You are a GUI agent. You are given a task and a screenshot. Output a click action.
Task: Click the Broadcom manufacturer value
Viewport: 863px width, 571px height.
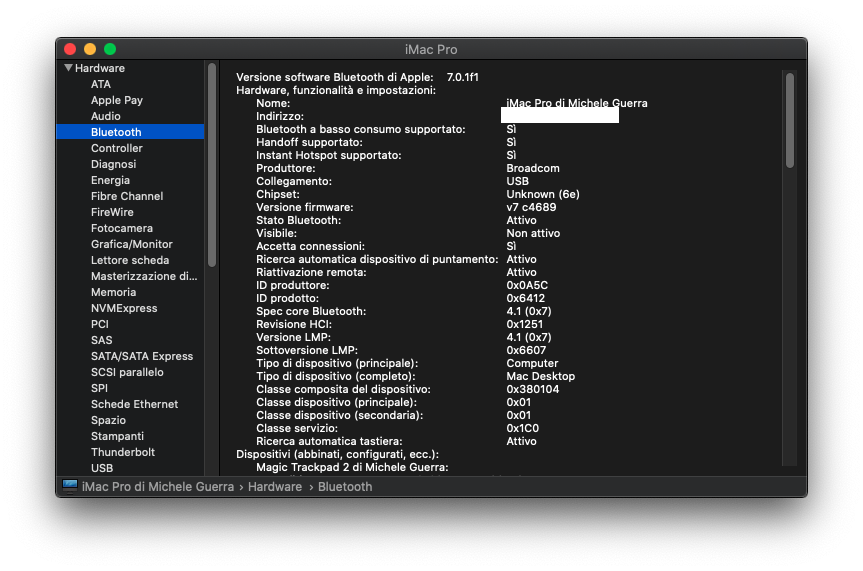[533, 168]
